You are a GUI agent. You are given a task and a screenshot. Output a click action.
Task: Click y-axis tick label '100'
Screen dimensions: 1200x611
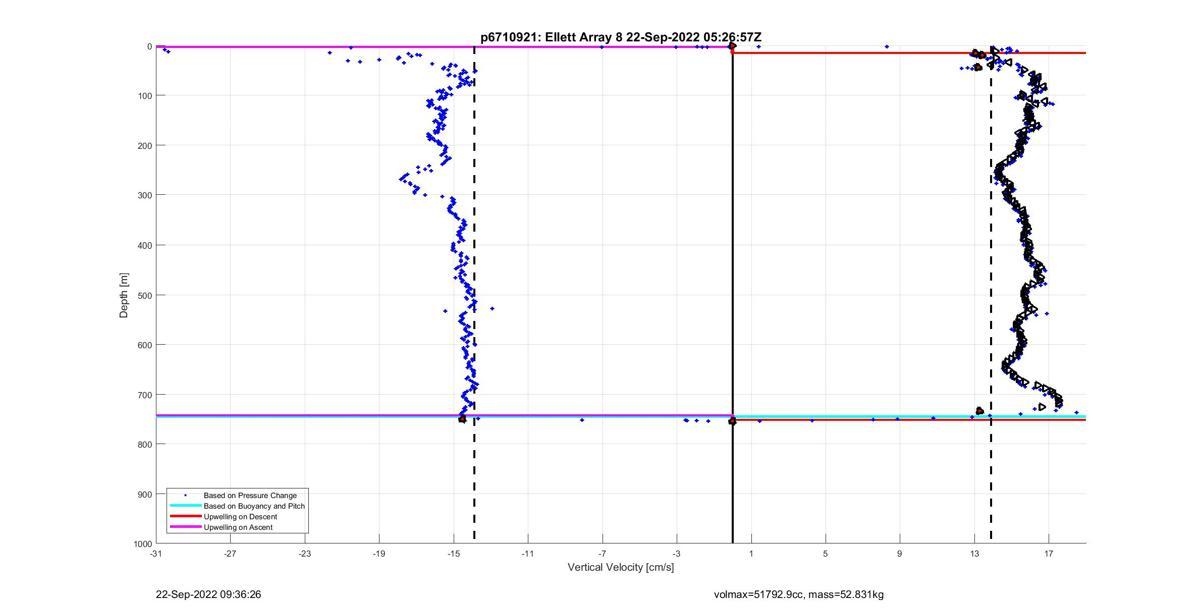144,96
